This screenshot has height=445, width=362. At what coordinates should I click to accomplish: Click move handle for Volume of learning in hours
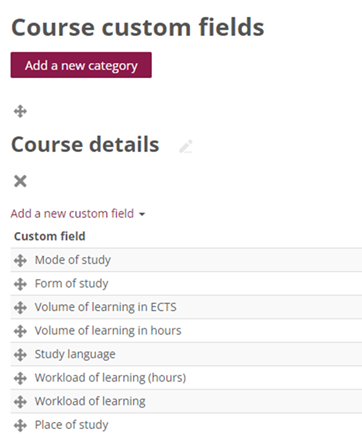(x=20, y=331)
